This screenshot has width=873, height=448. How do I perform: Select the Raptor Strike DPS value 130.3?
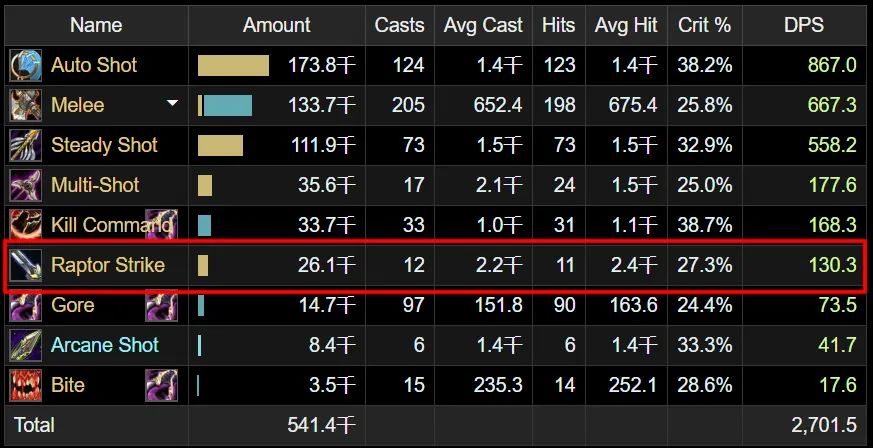(832, 265)
